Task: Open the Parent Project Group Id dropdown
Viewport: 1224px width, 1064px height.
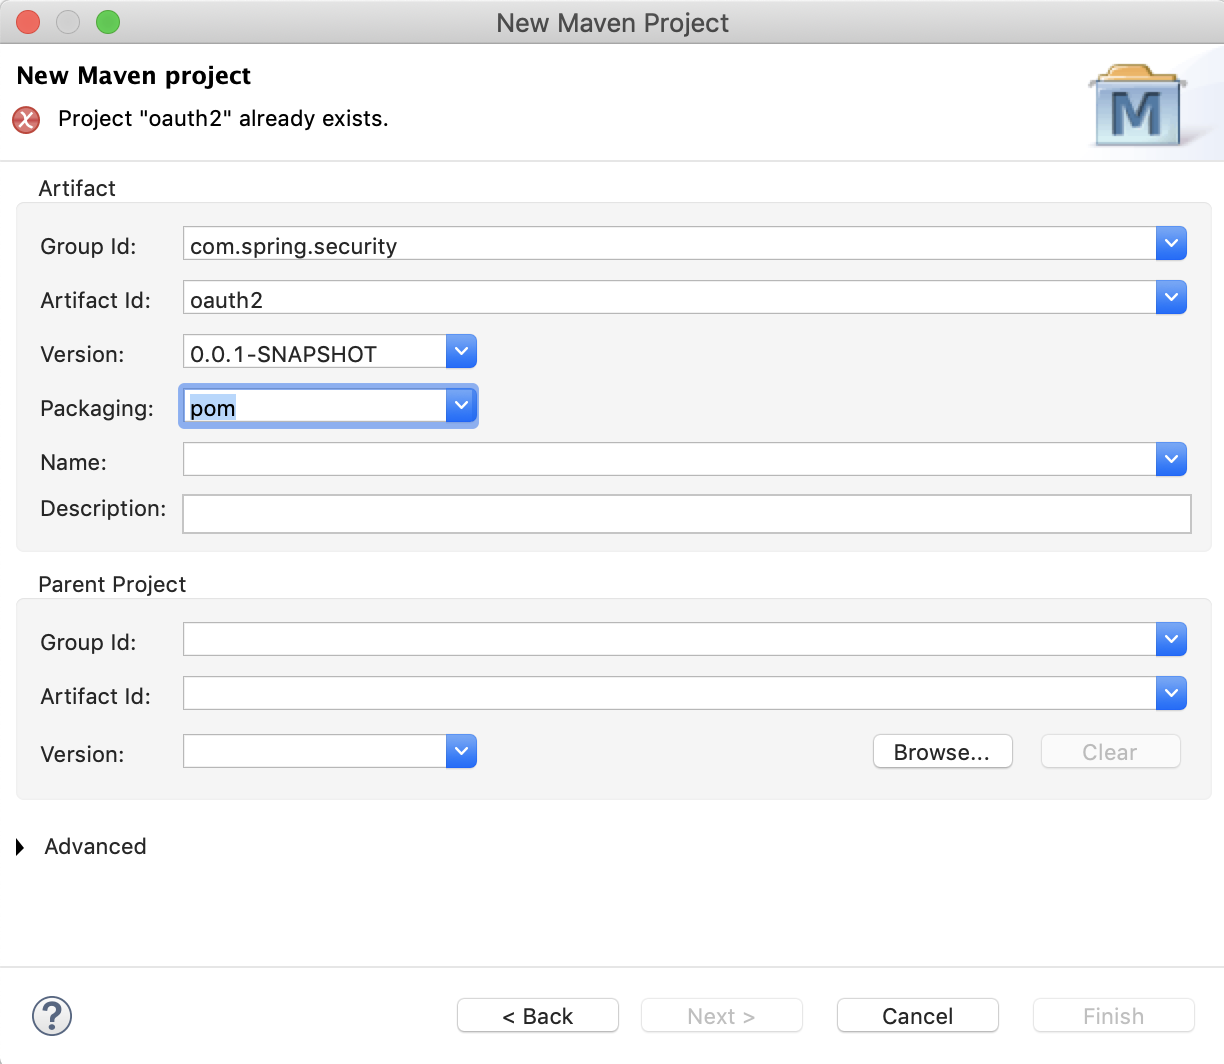Action: (1170, 639)
